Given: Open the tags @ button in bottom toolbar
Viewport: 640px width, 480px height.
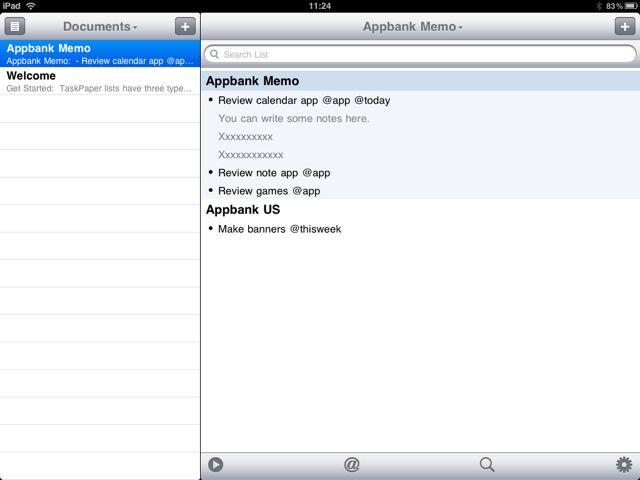Looking at the screenshot, I should pos(352,464).
